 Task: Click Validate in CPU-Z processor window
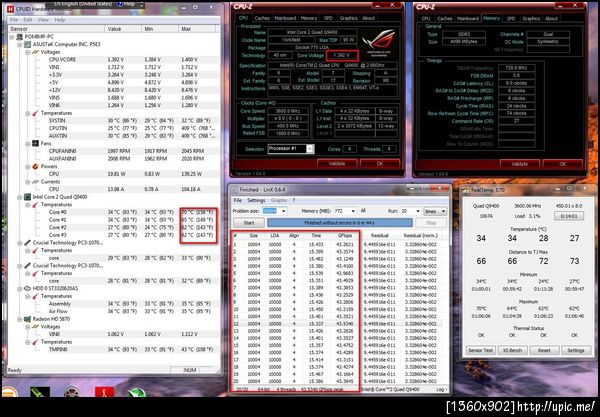(337, 163)
